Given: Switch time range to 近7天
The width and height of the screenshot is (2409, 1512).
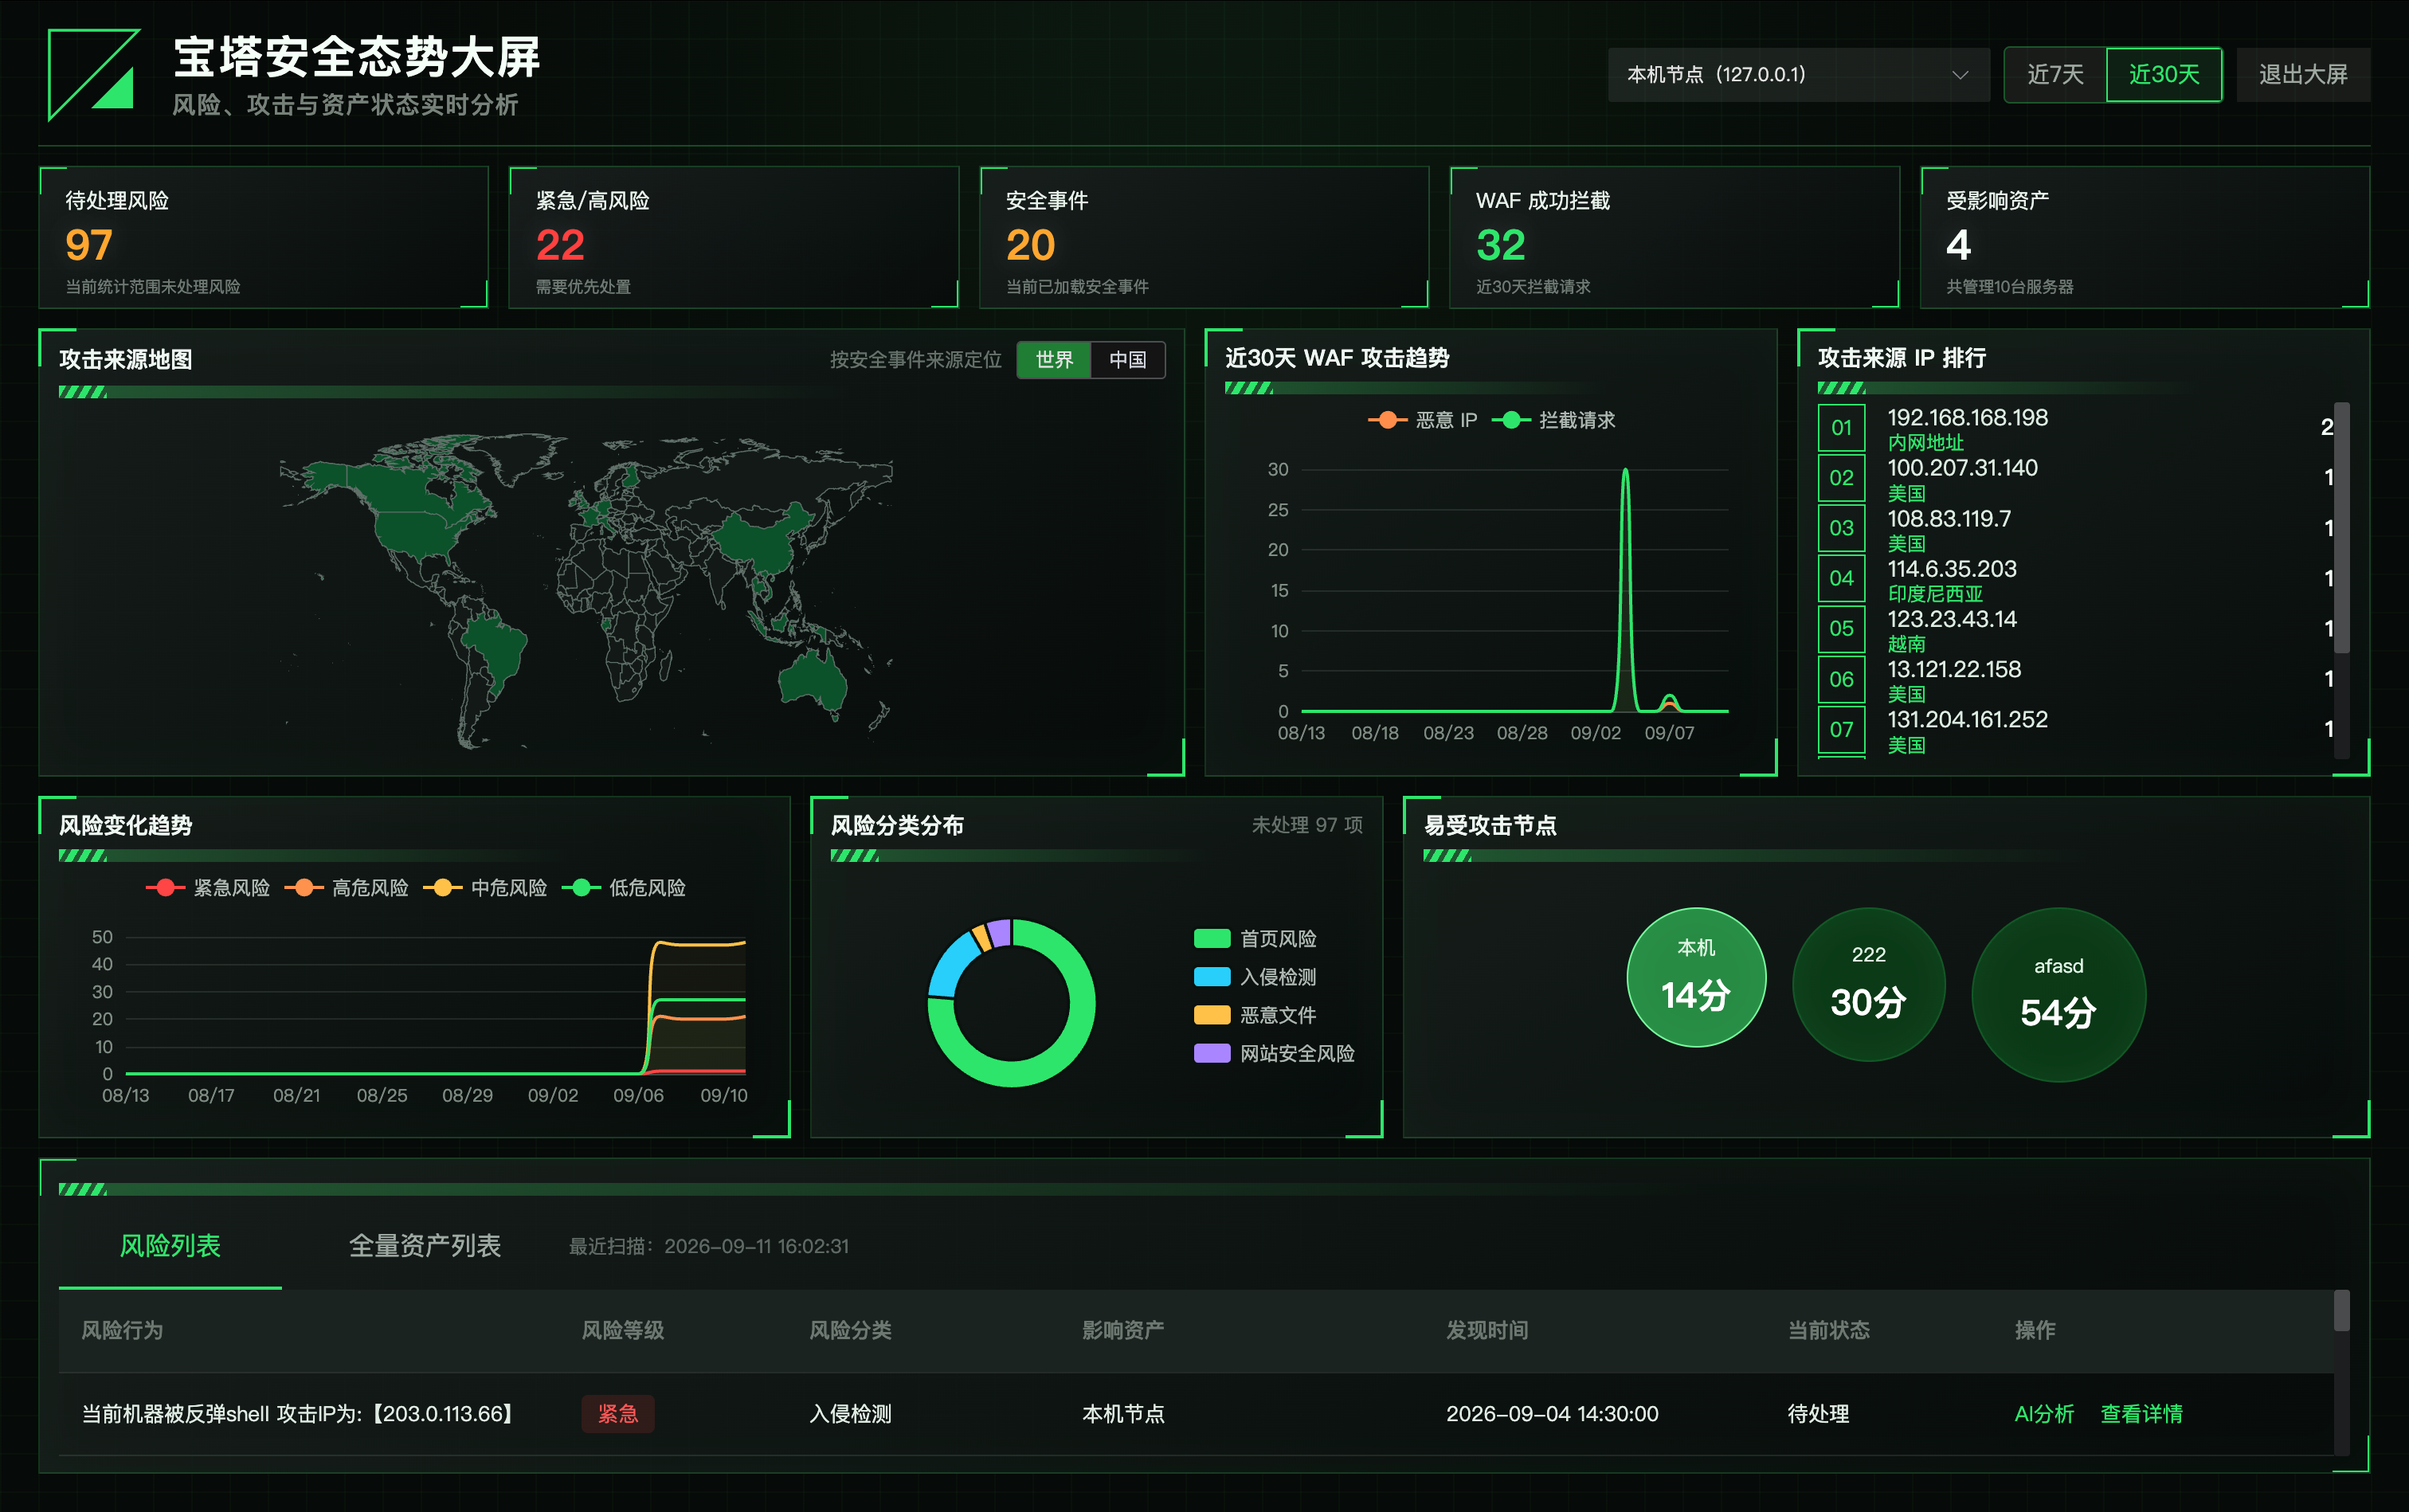Looking at the screenshot, I should pos(2055,75).
